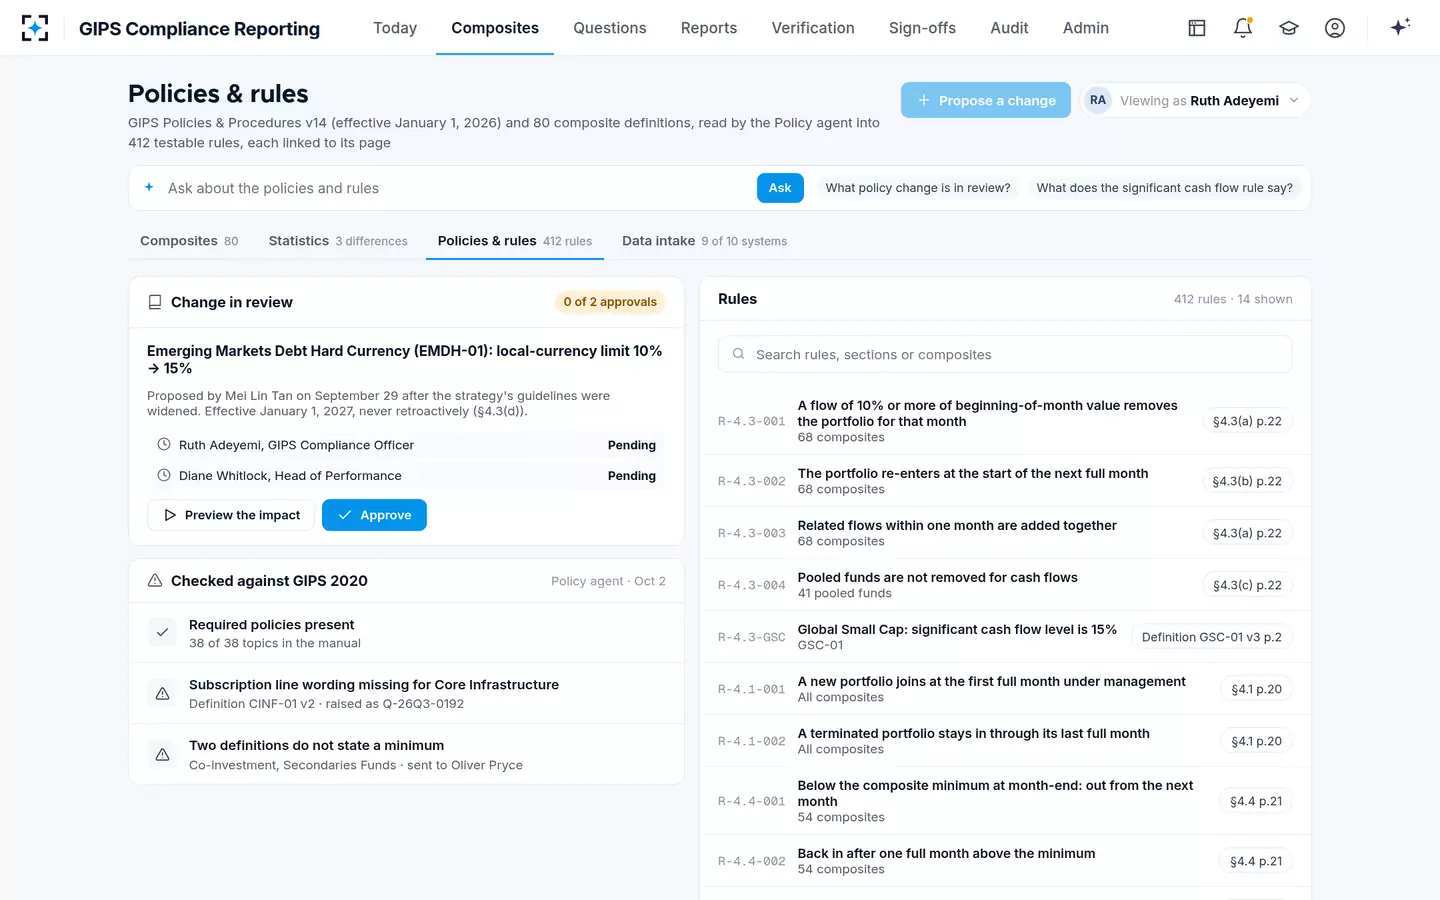Open rule R-4.4-002 Back in after one month
This screenshot has height=900, width=1440.
click(1005, 861)
